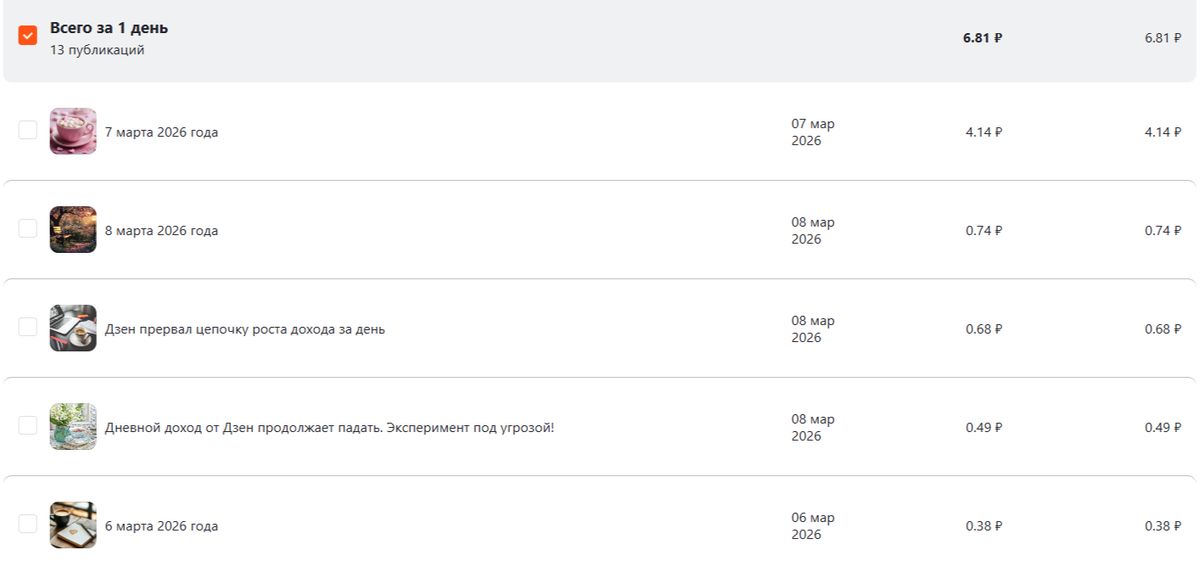Click the sunset garden thumbnail

(73, 230)
